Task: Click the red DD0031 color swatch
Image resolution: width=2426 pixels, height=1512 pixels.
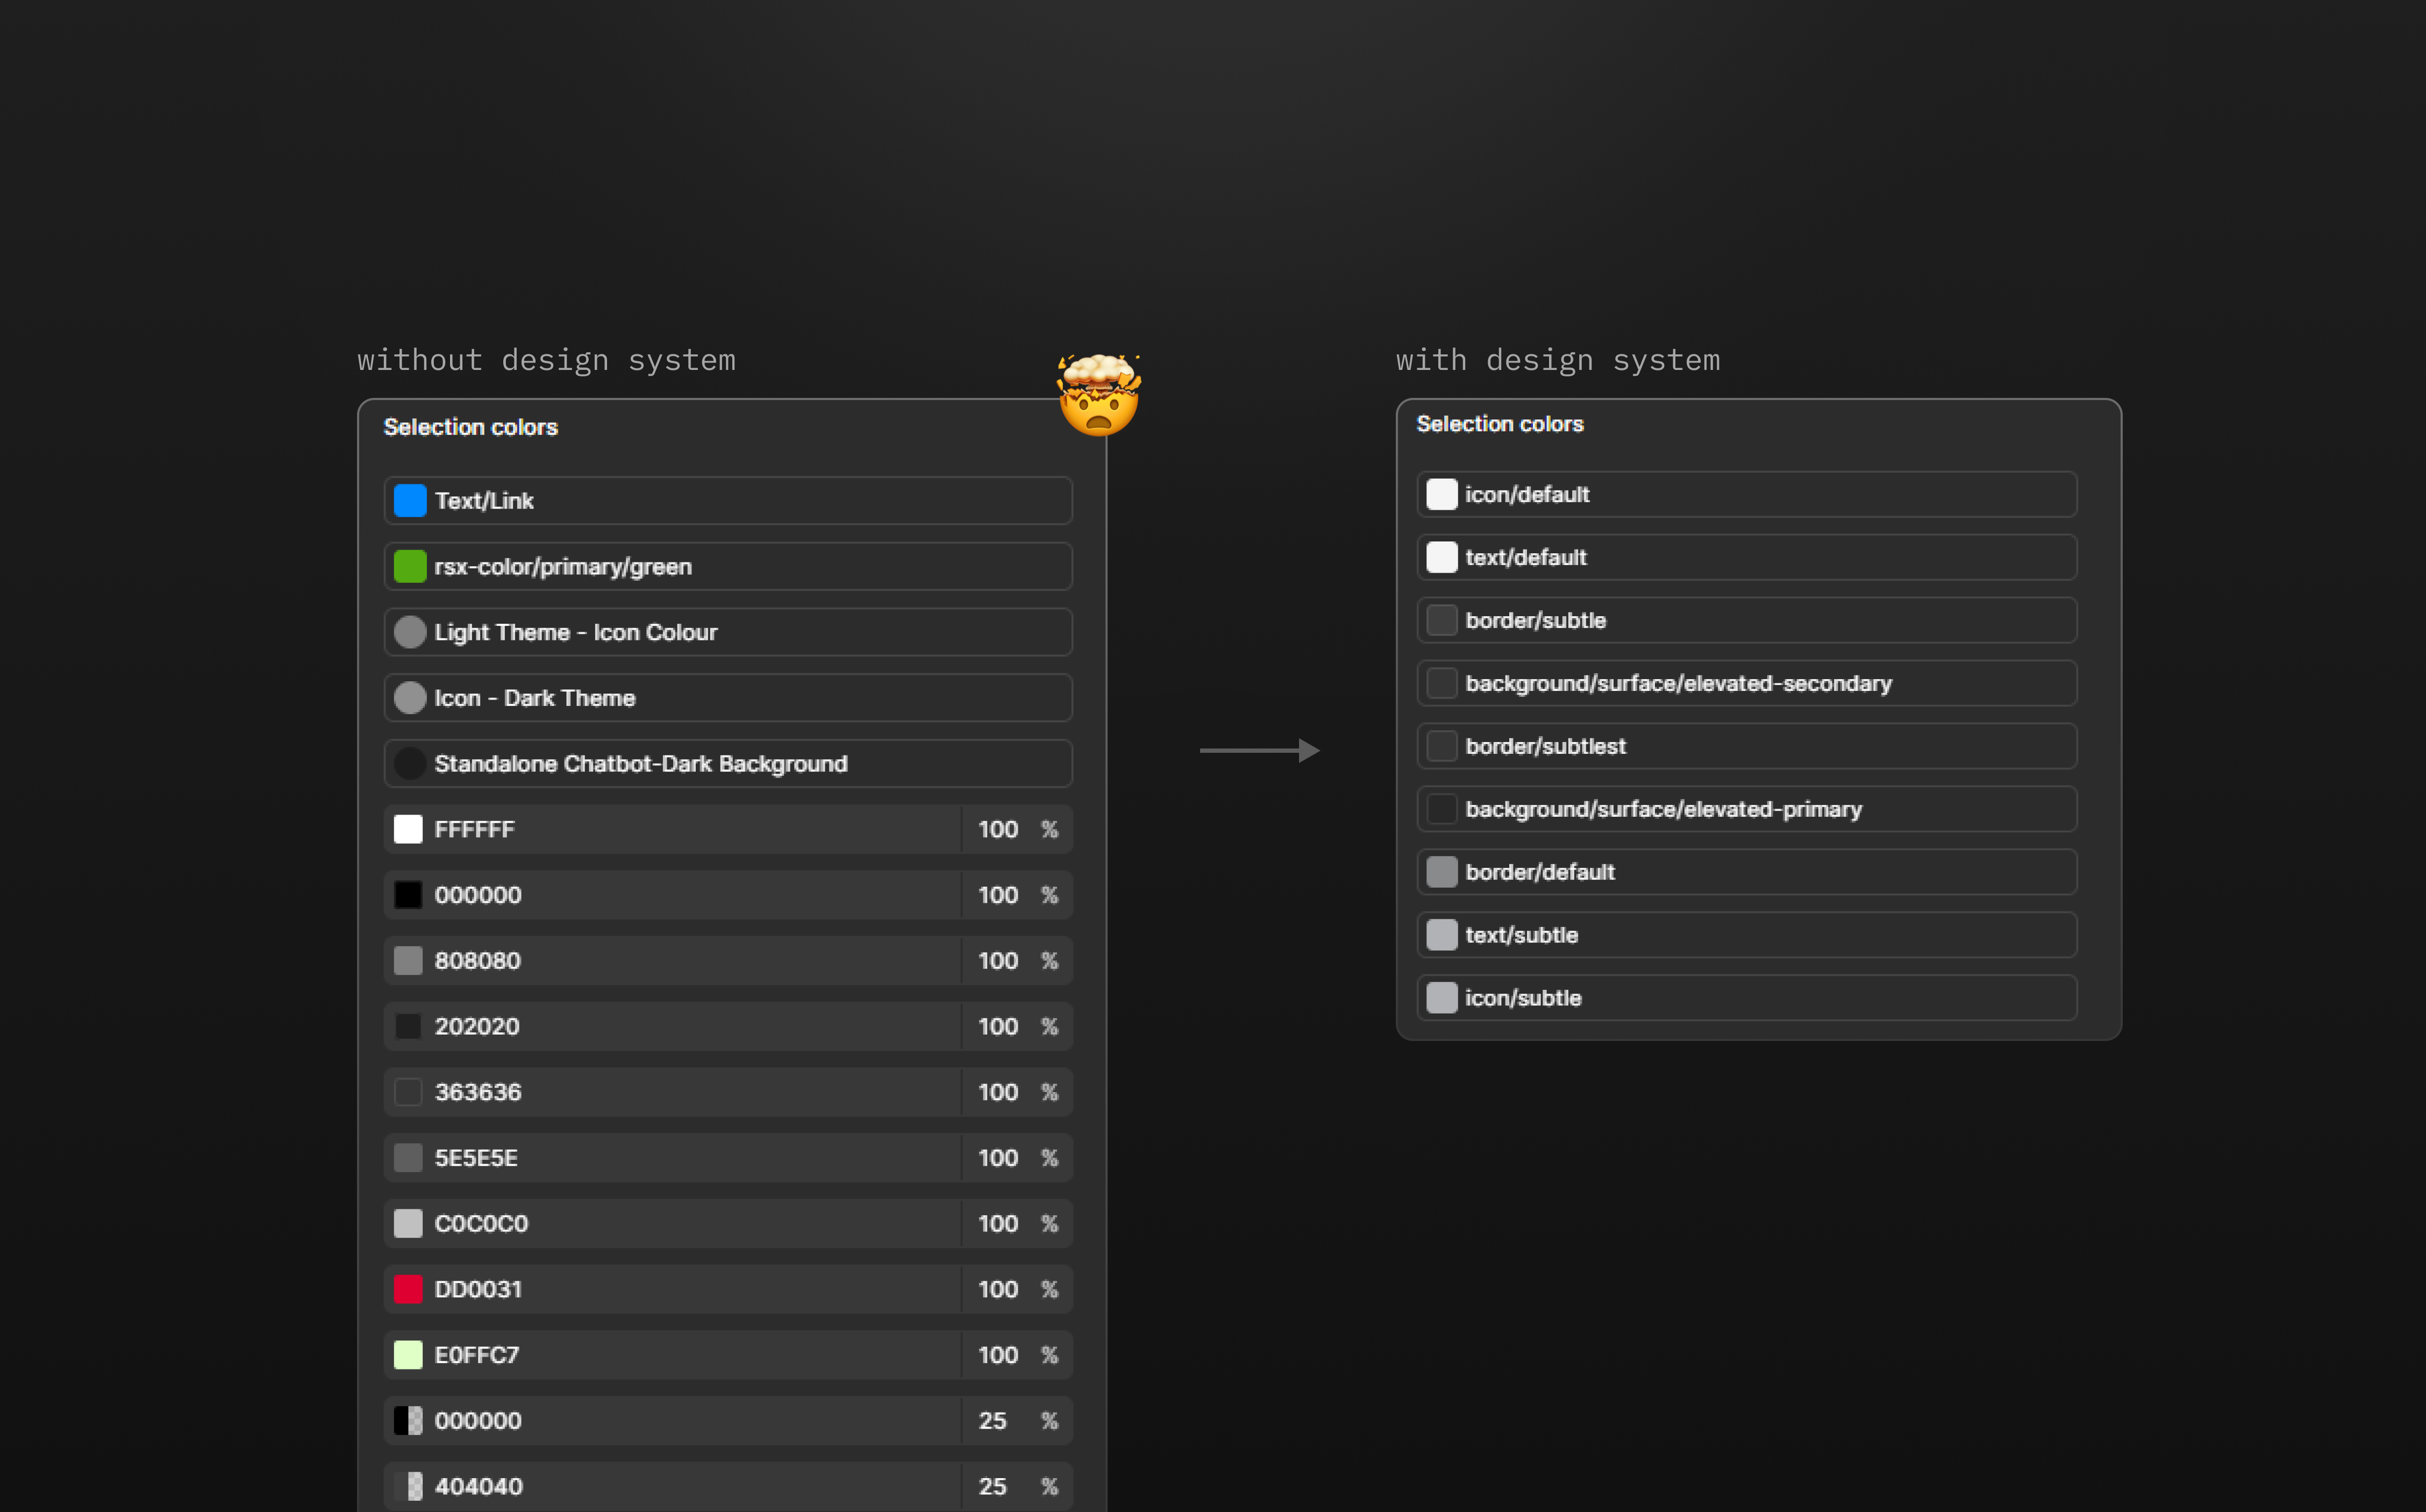Action: click(x=408, y=1289)
